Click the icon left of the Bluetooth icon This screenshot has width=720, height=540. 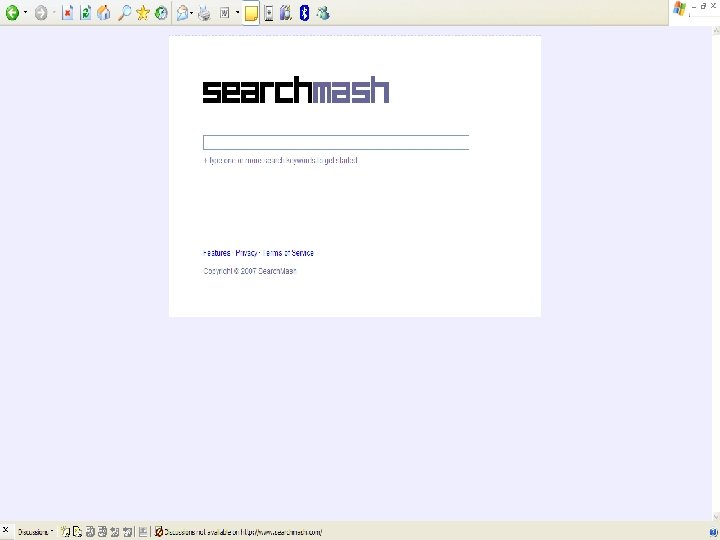click(286, 13)
